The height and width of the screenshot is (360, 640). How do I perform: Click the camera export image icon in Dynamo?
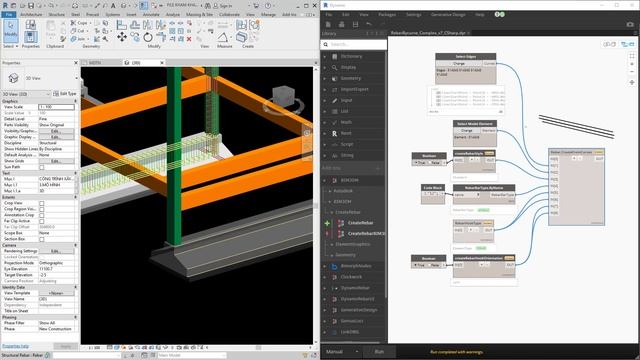(630, 24)
